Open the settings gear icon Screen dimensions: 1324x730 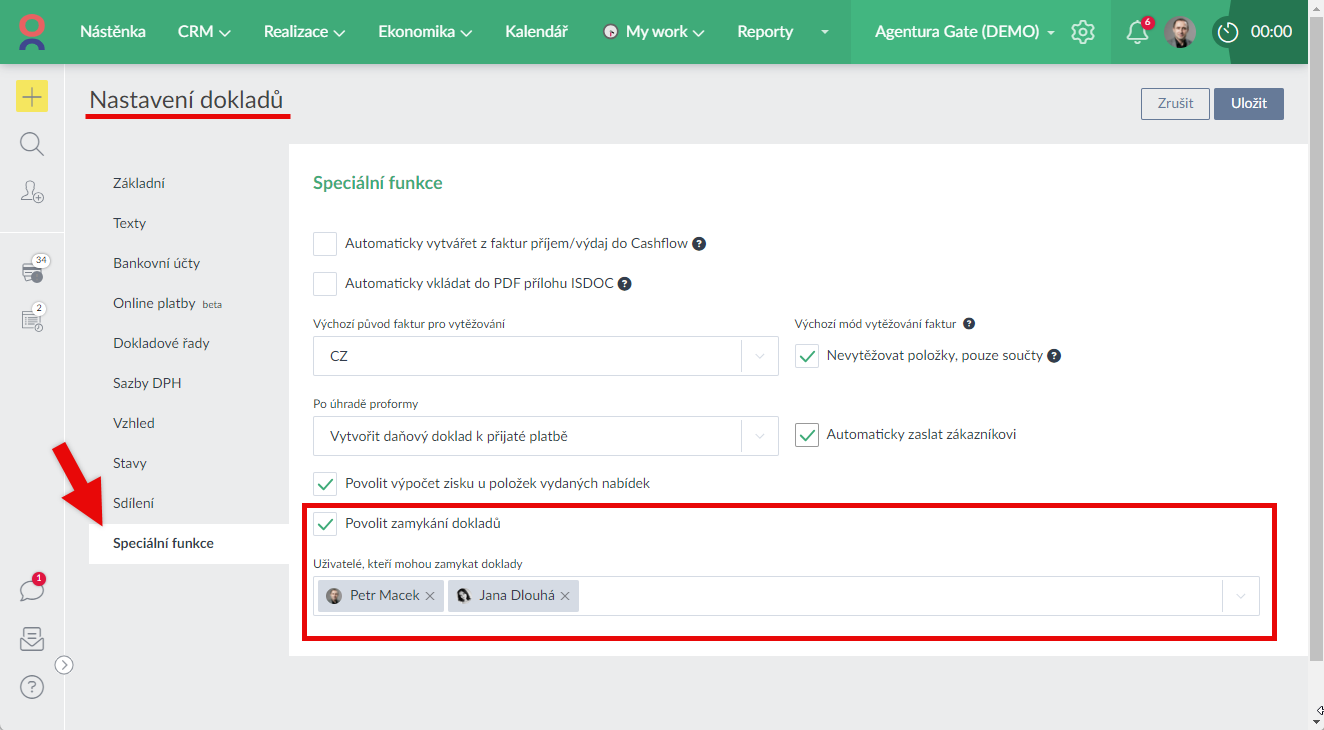(1083, 32)
